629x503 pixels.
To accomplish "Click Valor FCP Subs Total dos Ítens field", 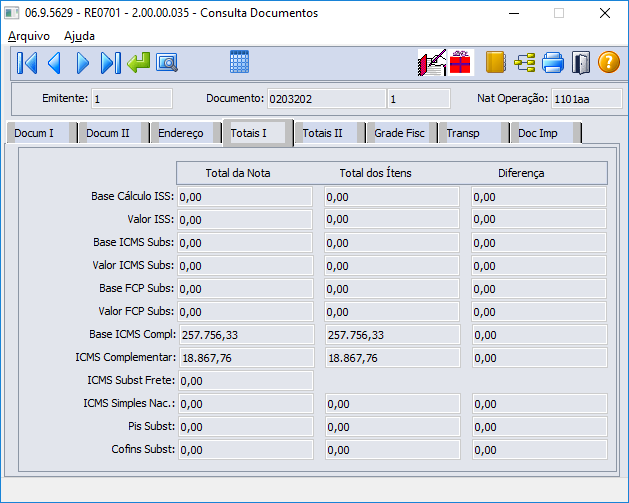I will (392, 312).
